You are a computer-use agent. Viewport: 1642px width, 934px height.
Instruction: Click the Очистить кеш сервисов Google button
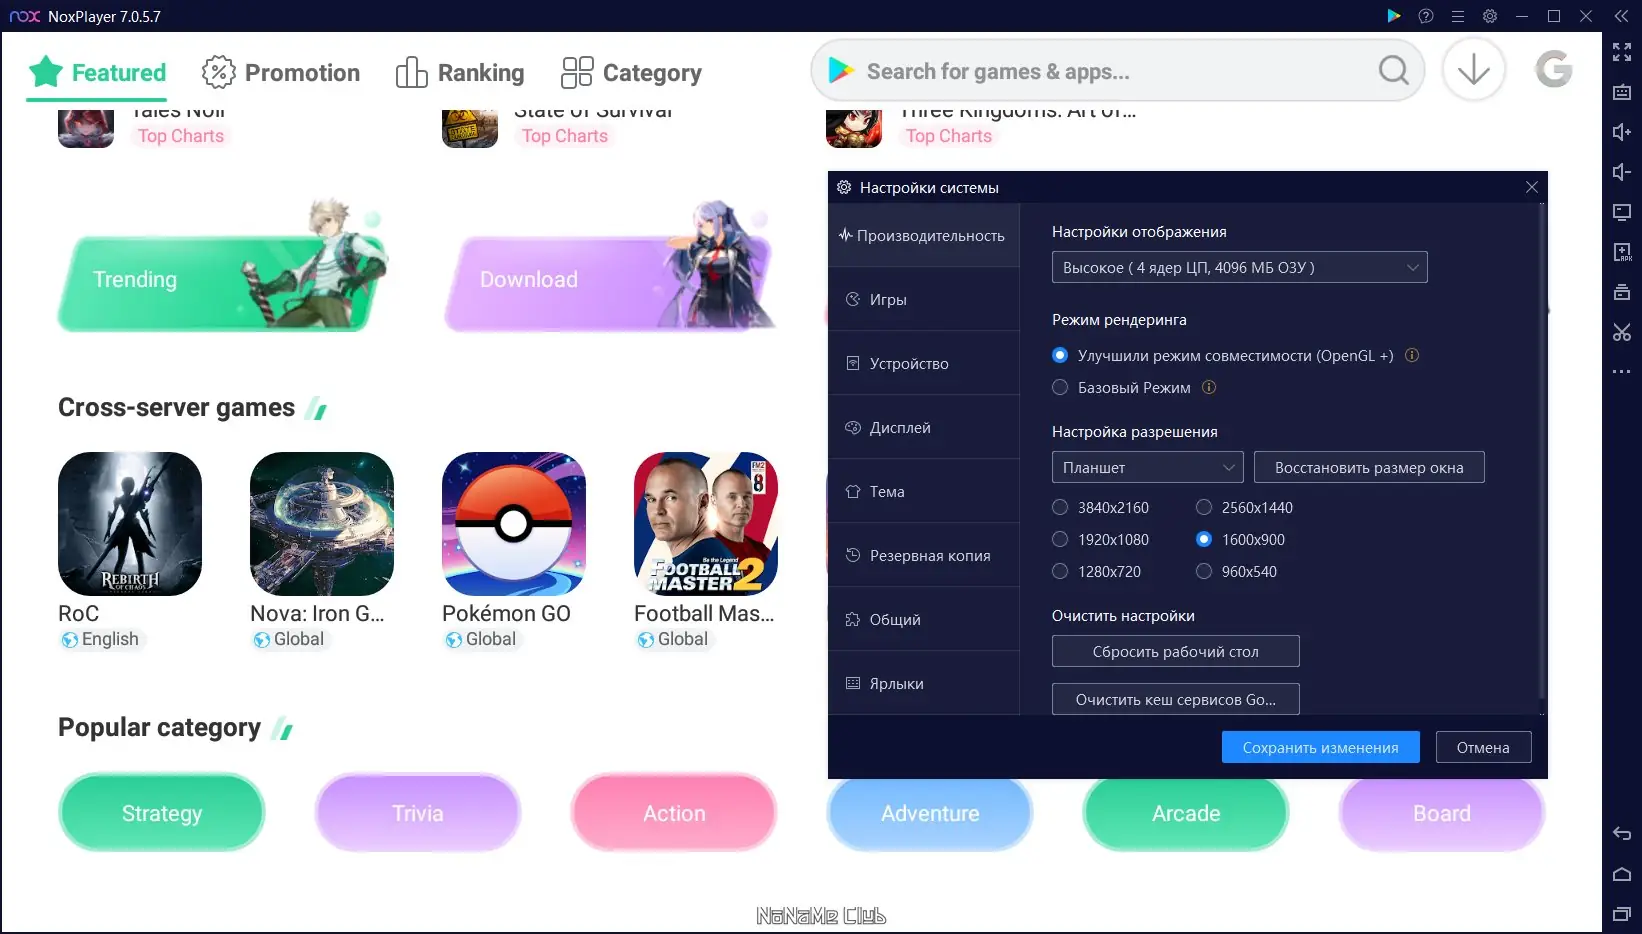click(1176, 699)
